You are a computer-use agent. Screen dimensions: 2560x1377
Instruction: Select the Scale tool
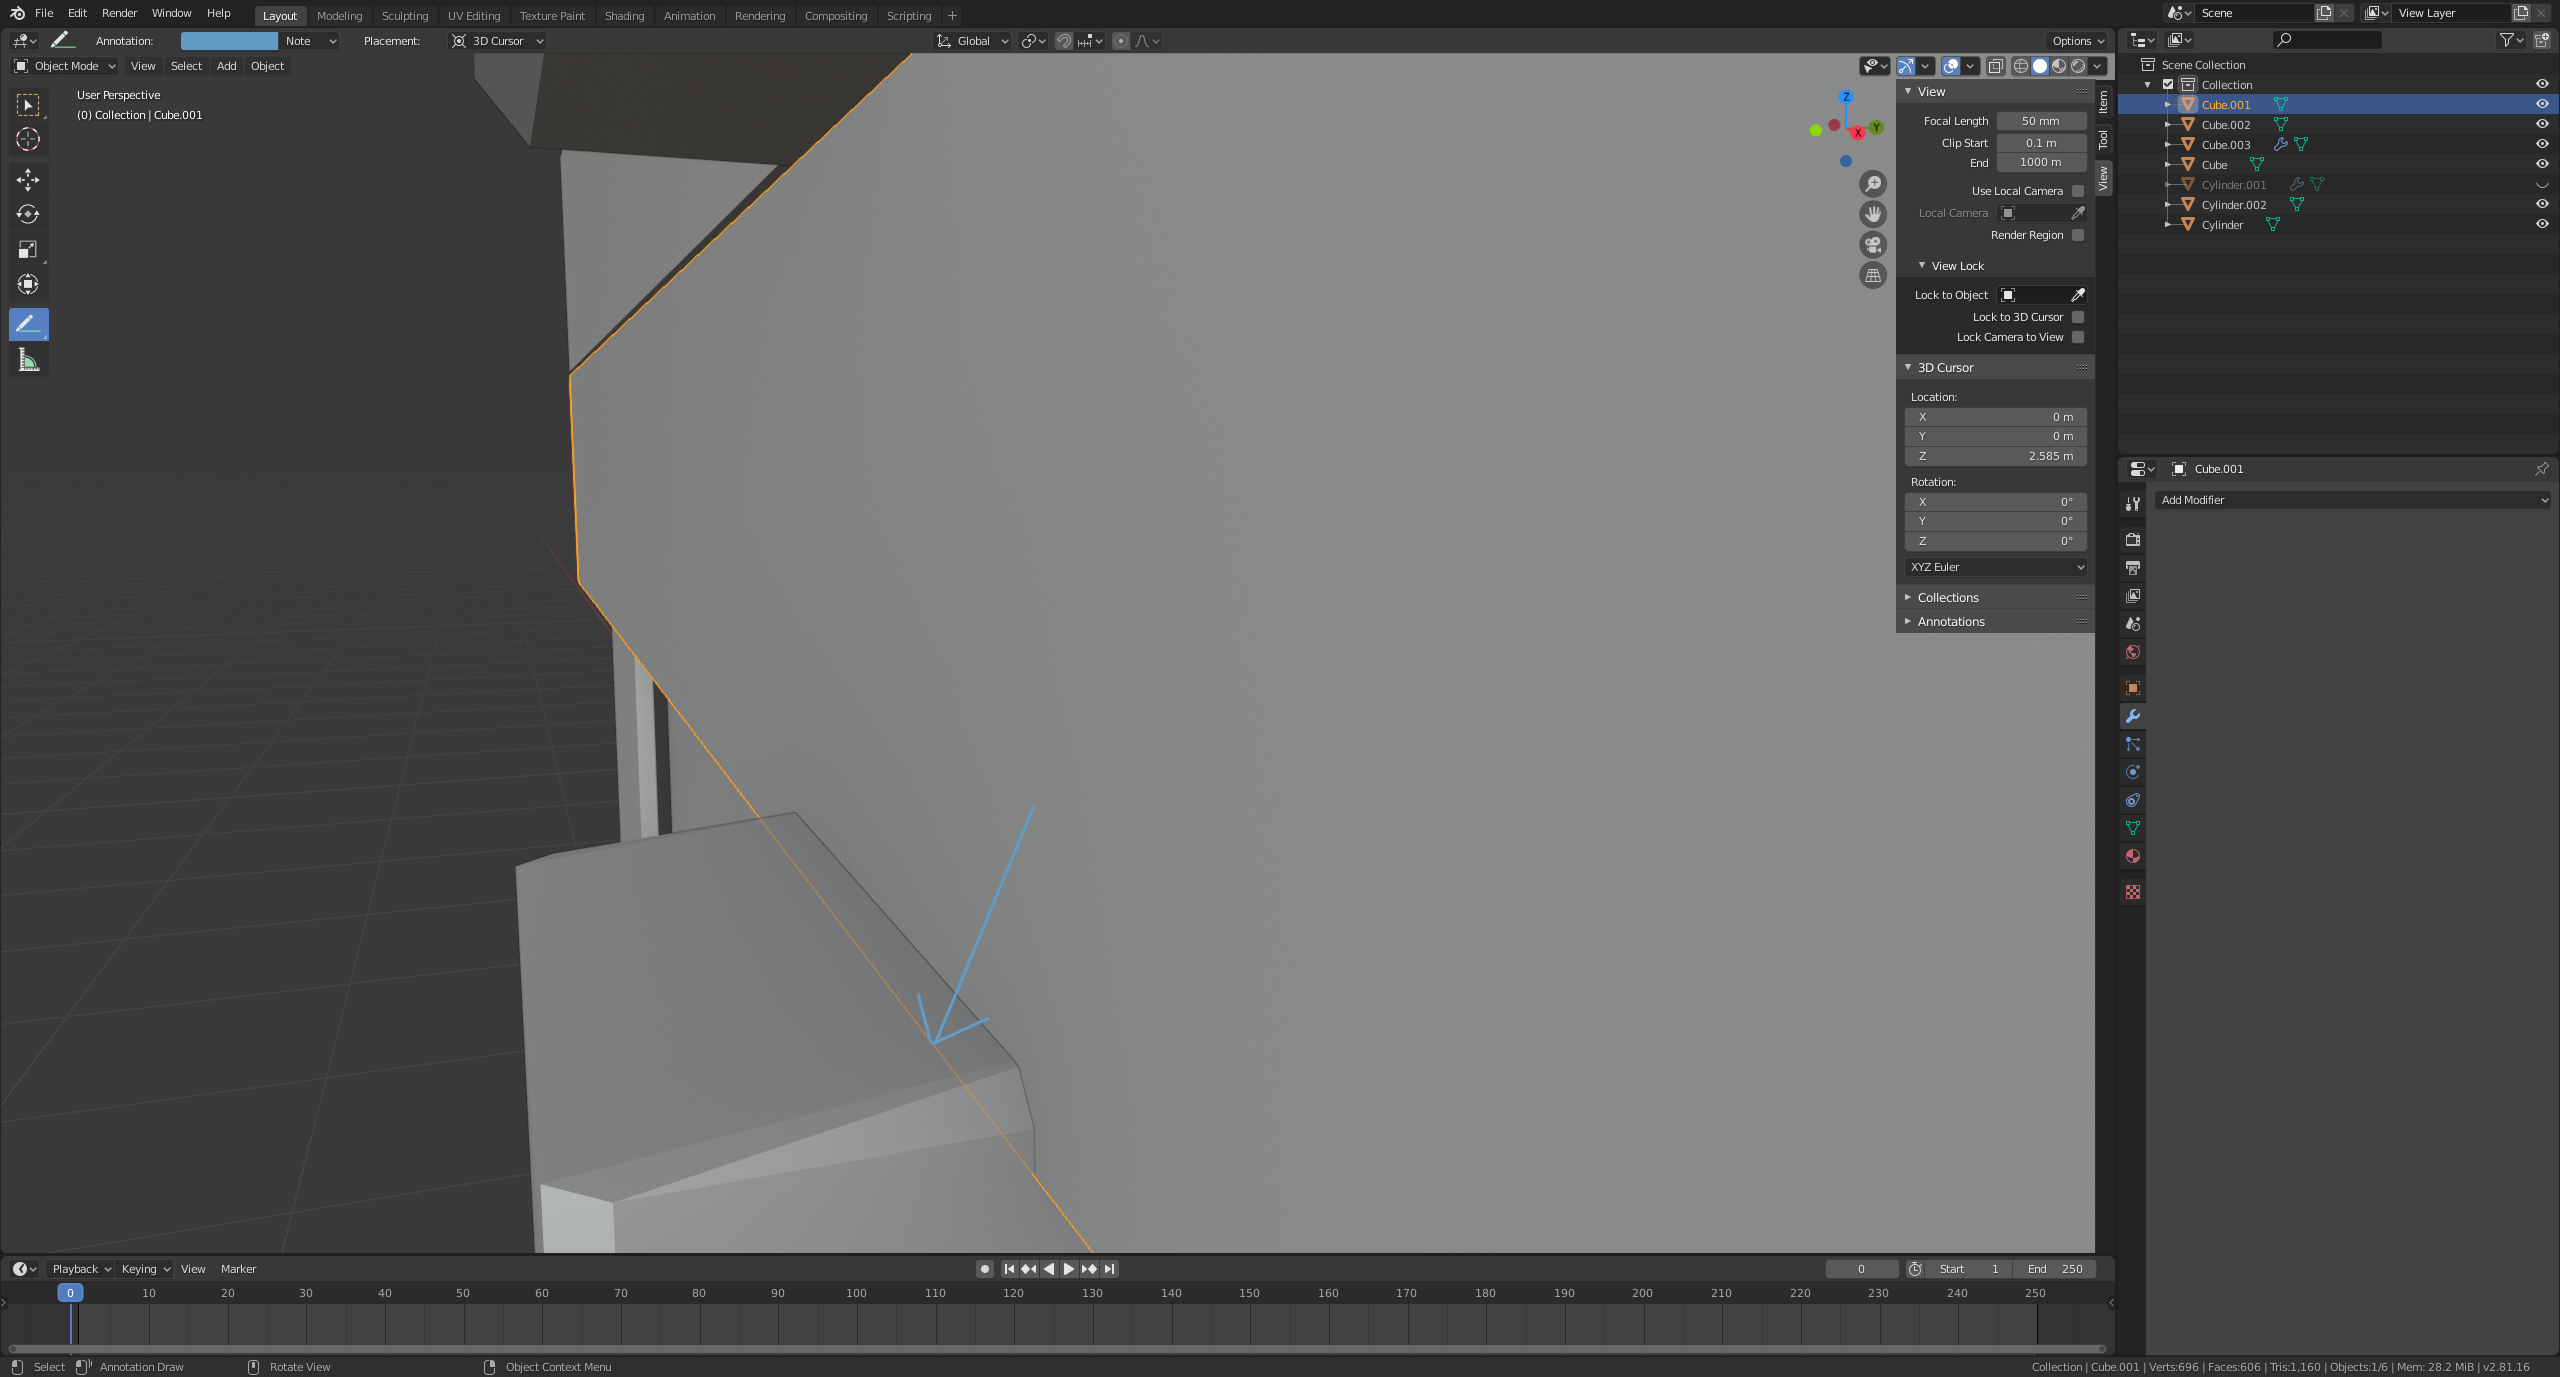(28, 250)
